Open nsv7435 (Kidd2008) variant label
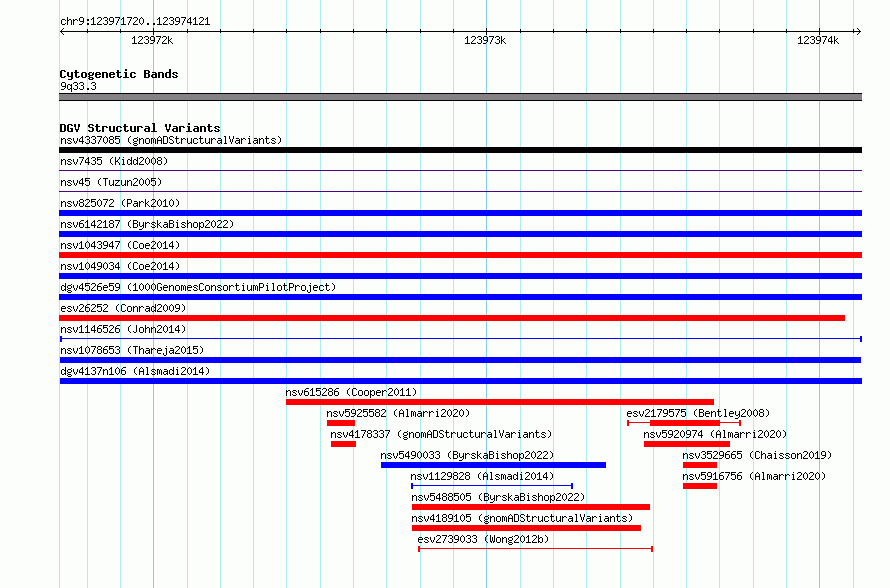The width and height of the screenshot is (890, 588). [114, 161]
